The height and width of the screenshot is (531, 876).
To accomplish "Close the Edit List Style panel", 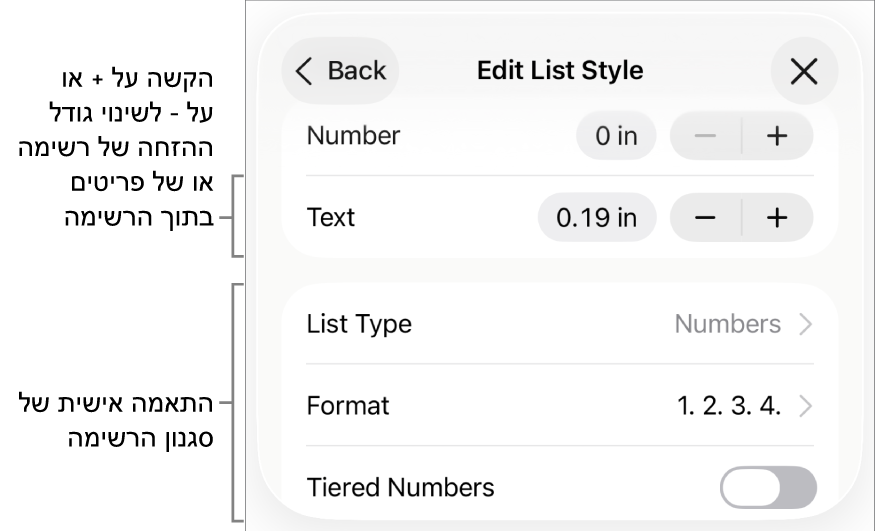I will coord(804,71).
